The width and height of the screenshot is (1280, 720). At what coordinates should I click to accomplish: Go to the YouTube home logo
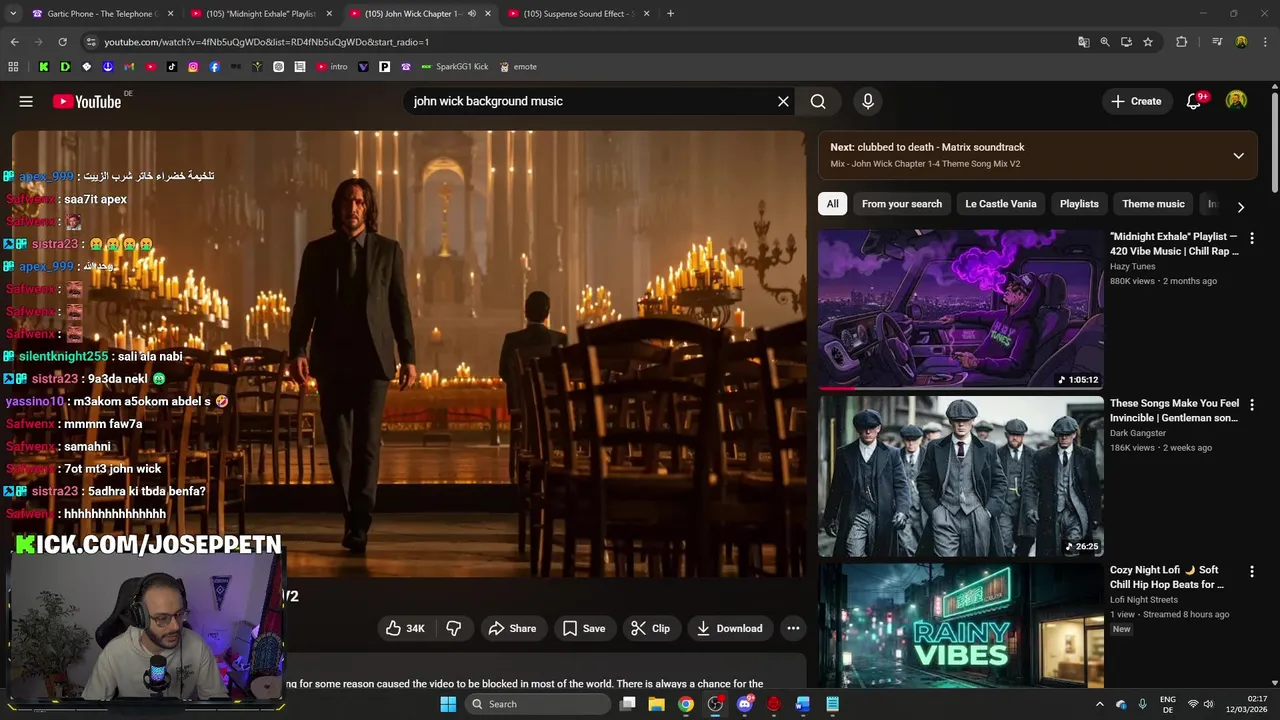pos(87,101)
